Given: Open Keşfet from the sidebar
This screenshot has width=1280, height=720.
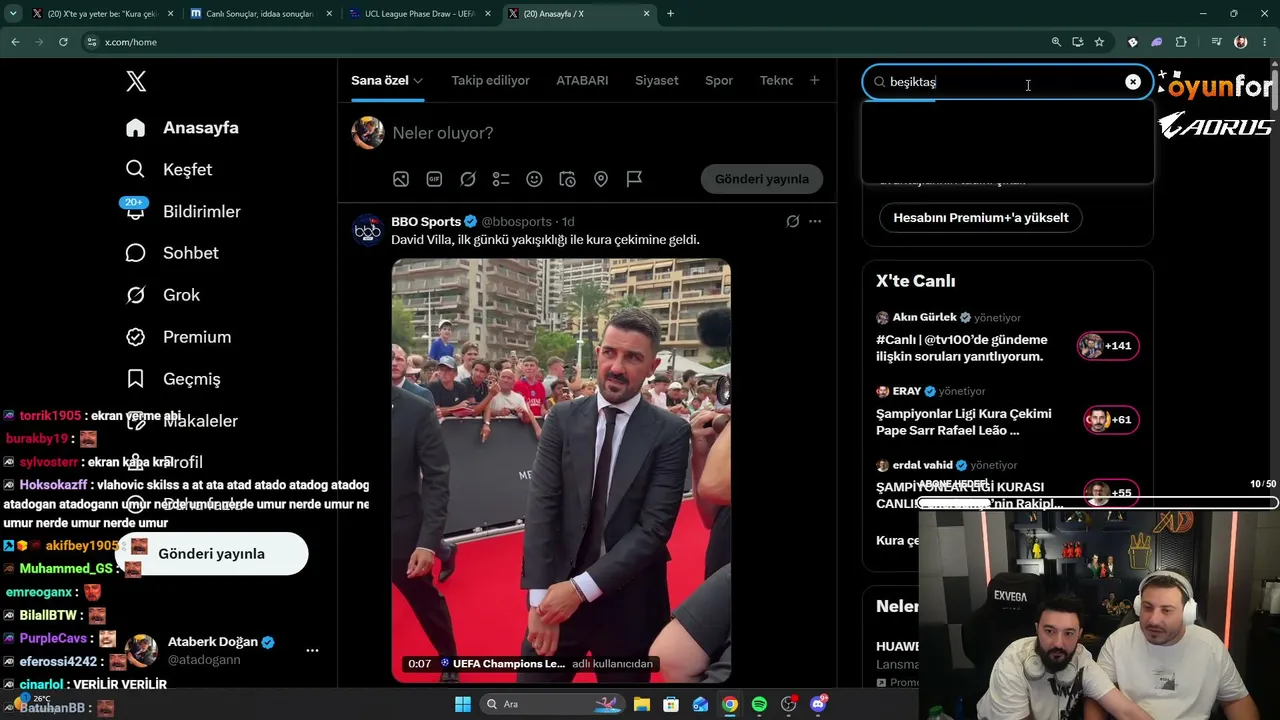Looking at the screenshot, I should 169,170.
